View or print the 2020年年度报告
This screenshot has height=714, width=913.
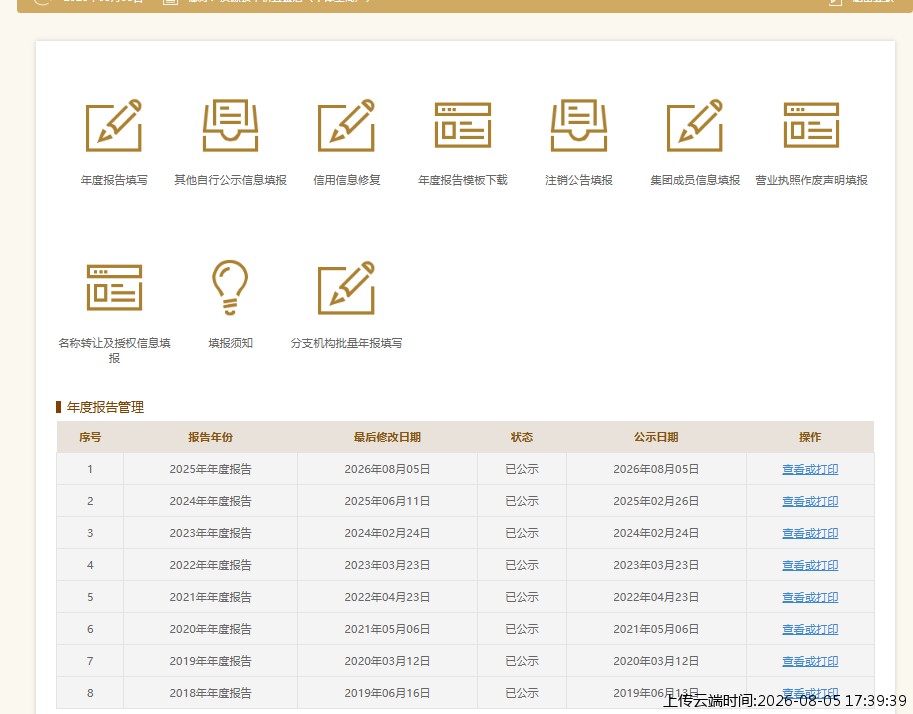click(810, 629)
